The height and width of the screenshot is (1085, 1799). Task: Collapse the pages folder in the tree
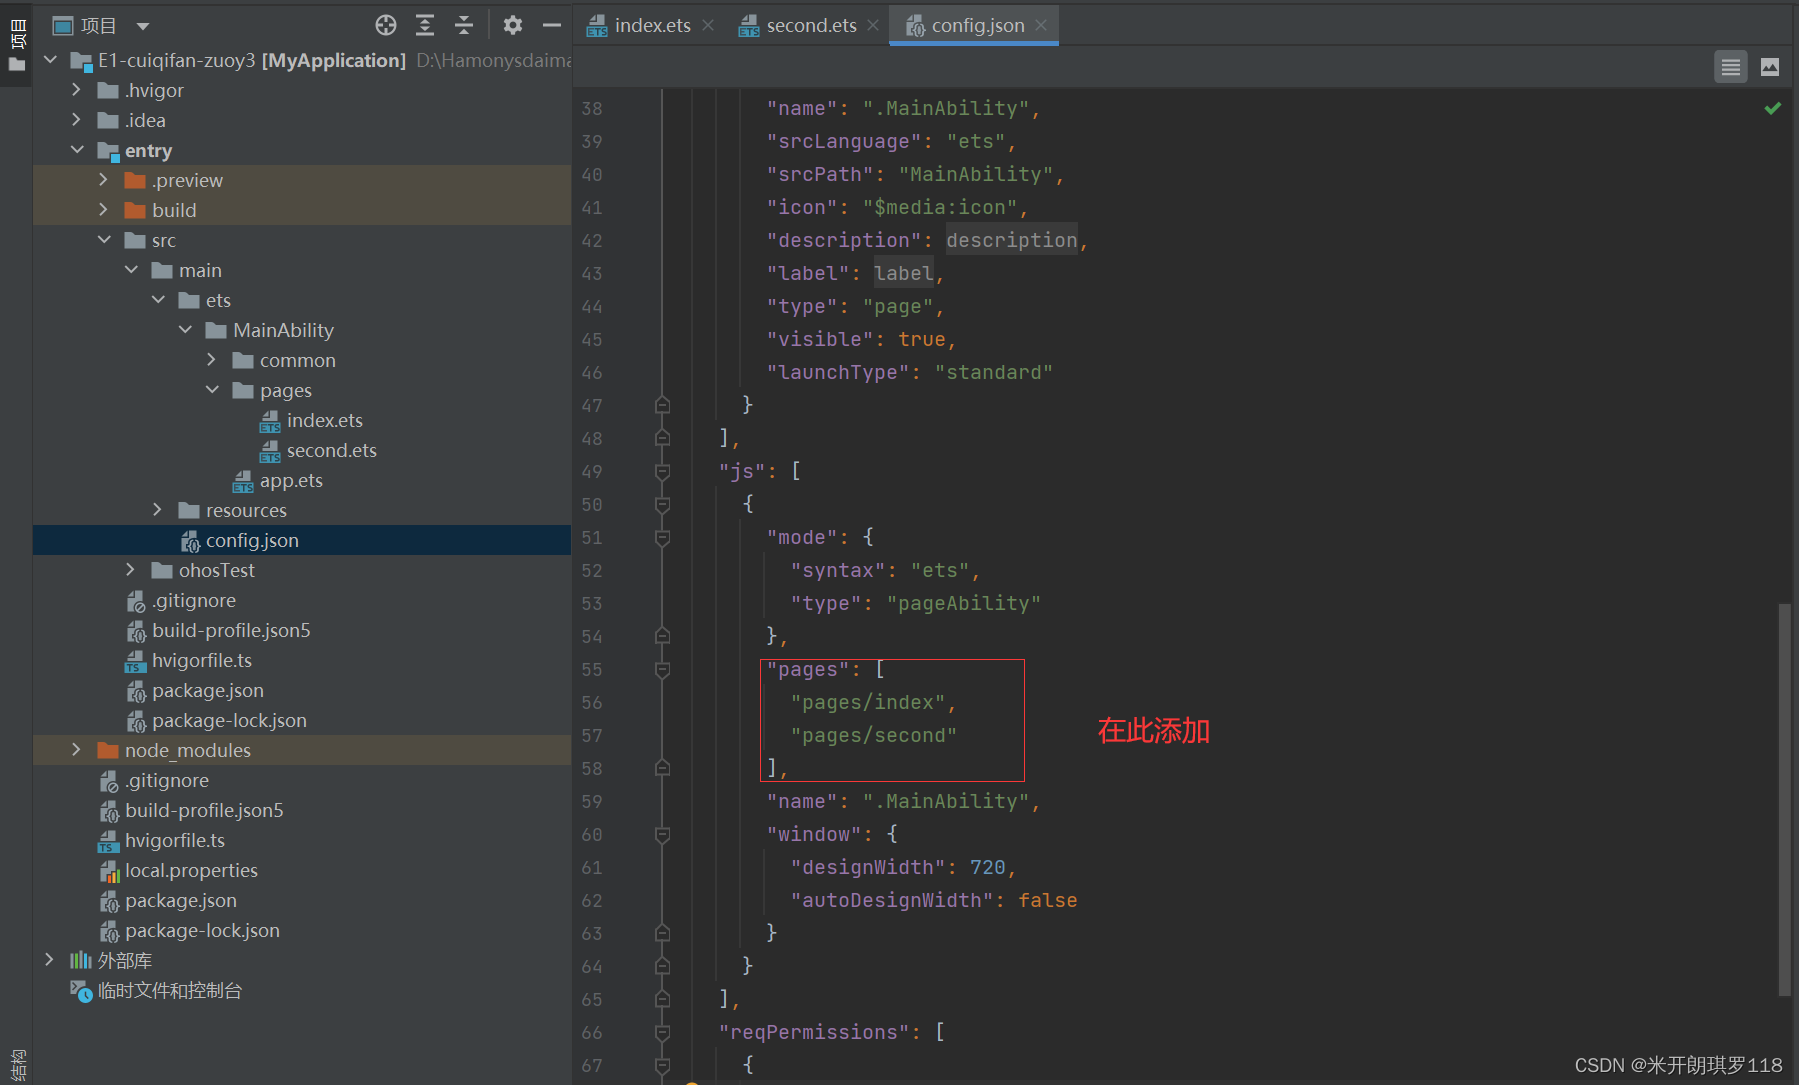(212, 390)
